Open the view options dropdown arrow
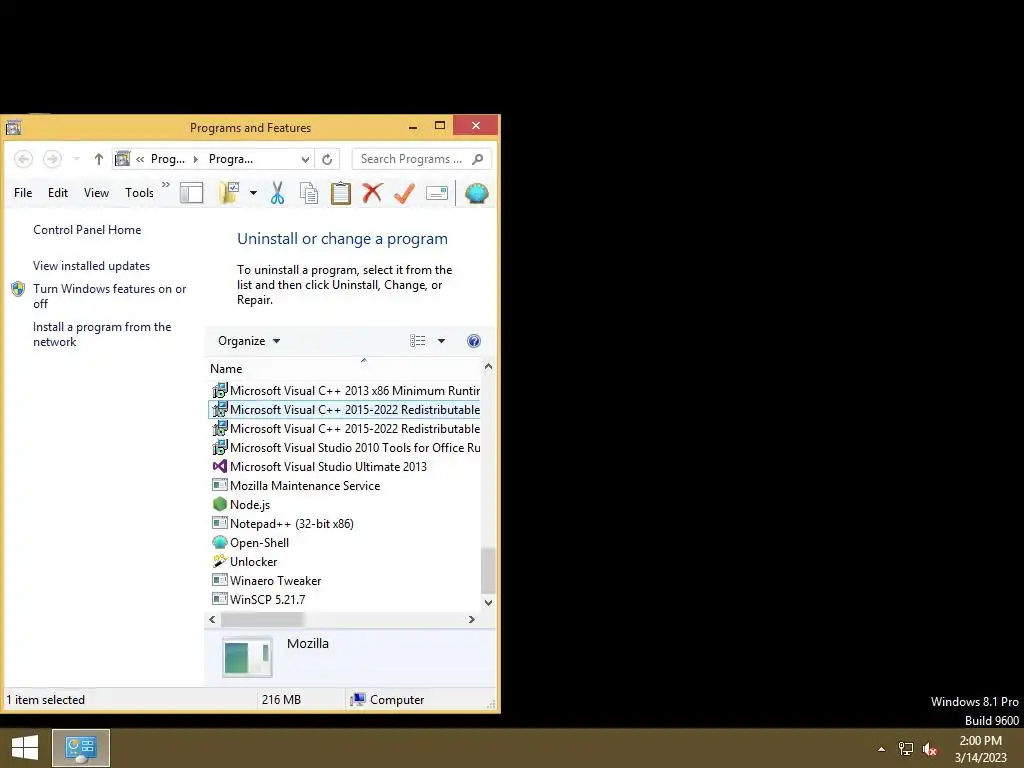 coord(441,341)
